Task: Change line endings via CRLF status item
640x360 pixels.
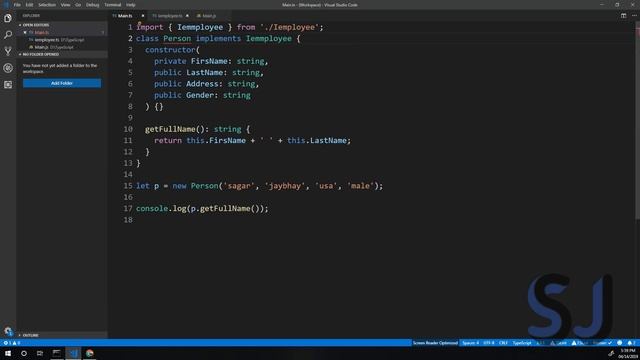Action: tap(503, 343)
